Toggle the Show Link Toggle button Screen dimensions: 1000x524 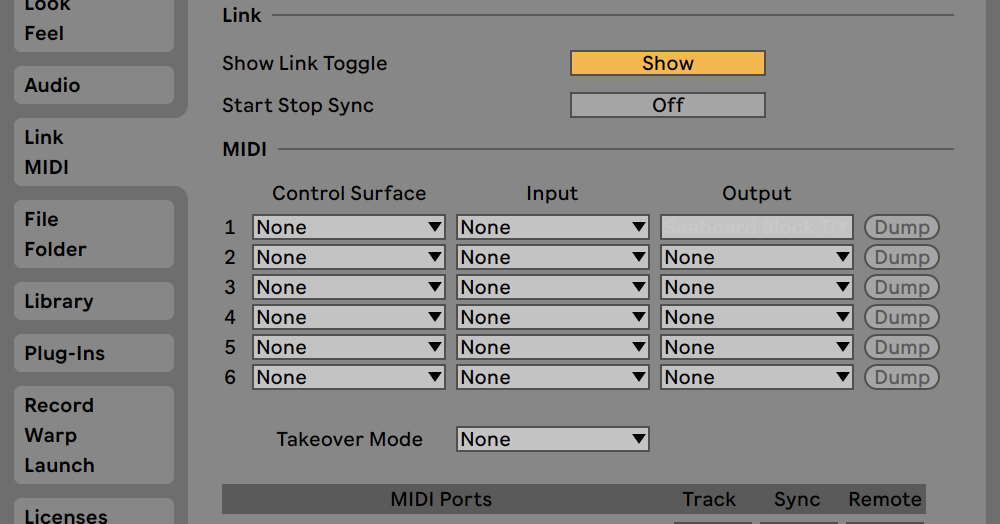pyautogui.click(x=667, y=63)
